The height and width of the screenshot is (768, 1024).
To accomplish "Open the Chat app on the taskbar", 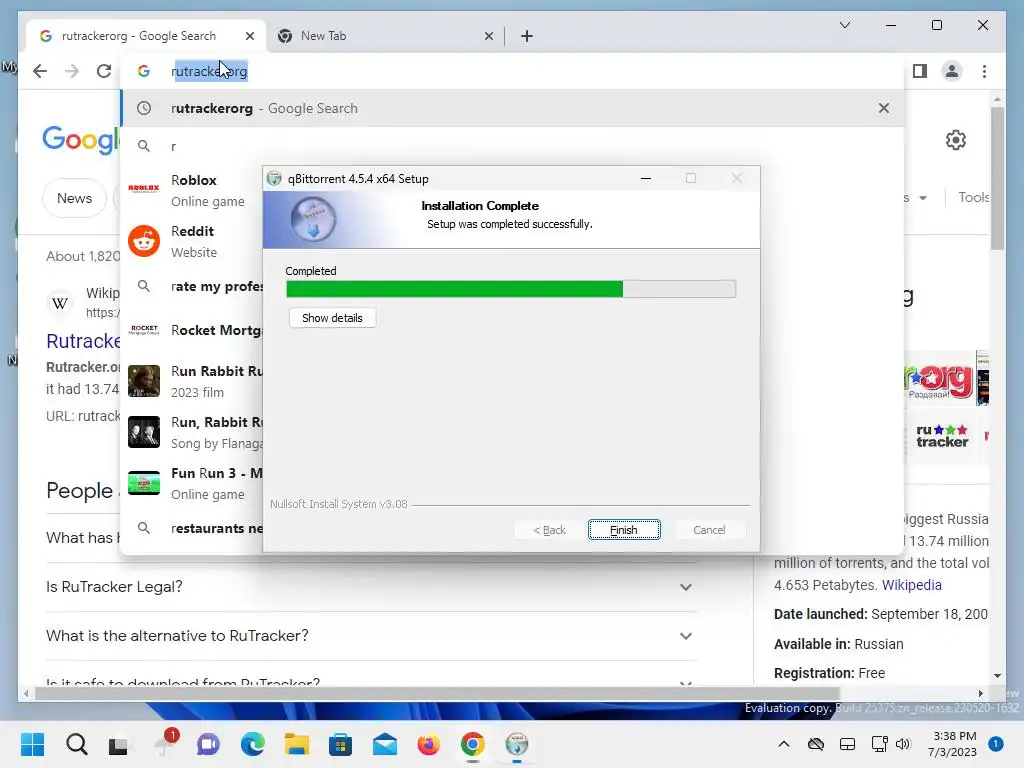I will point(208,744).
